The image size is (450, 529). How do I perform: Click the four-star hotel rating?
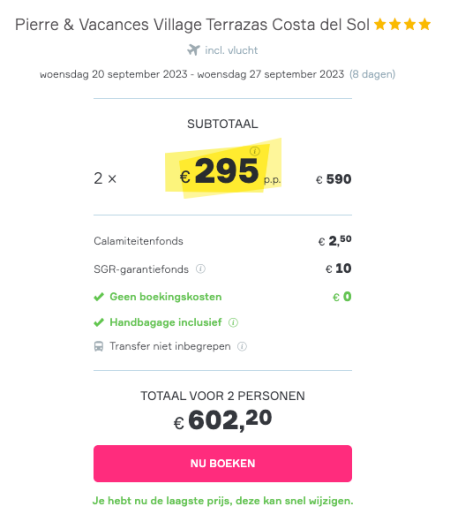click(402, 24)
